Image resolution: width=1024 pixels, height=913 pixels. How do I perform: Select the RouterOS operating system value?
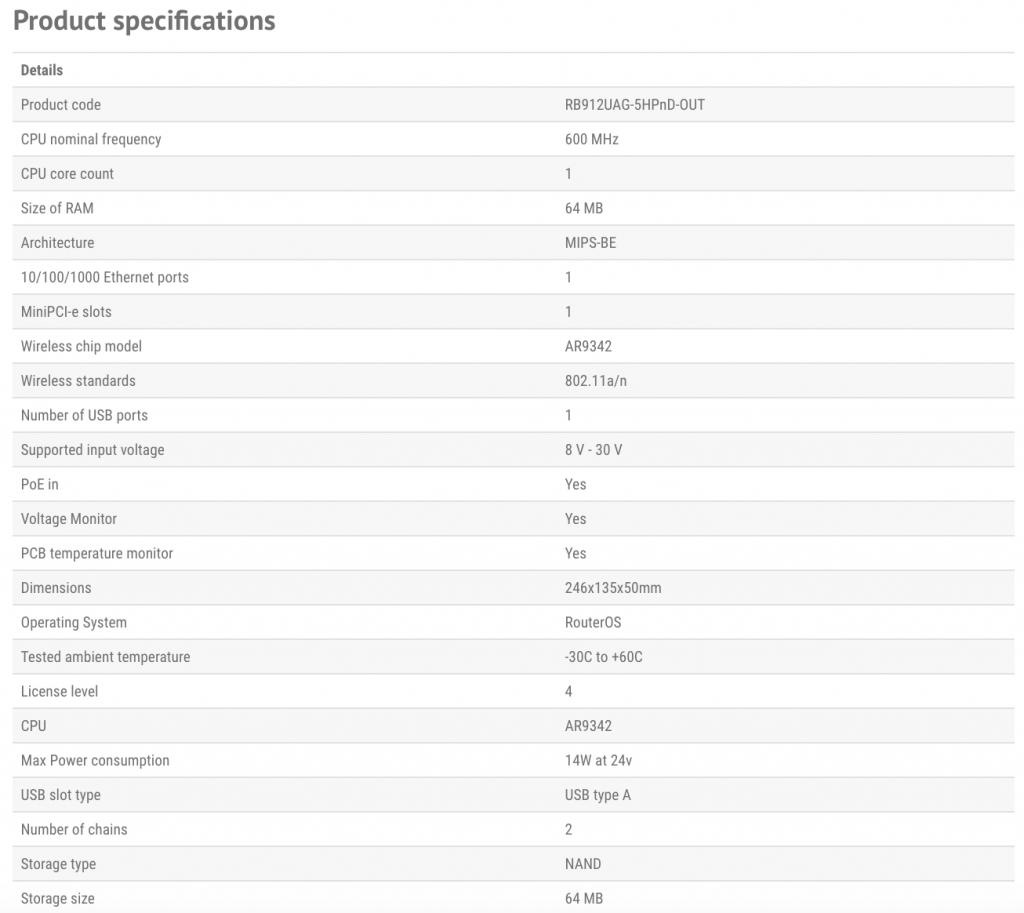(x=593, y=622)
